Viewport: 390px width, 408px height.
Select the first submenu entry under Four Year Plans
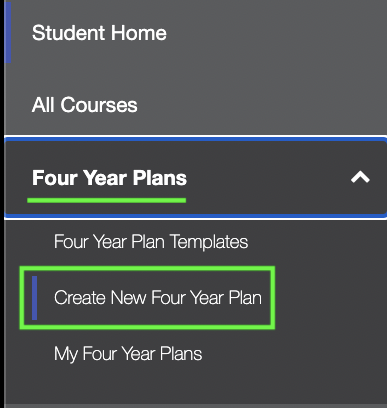[x=151, y=241]
